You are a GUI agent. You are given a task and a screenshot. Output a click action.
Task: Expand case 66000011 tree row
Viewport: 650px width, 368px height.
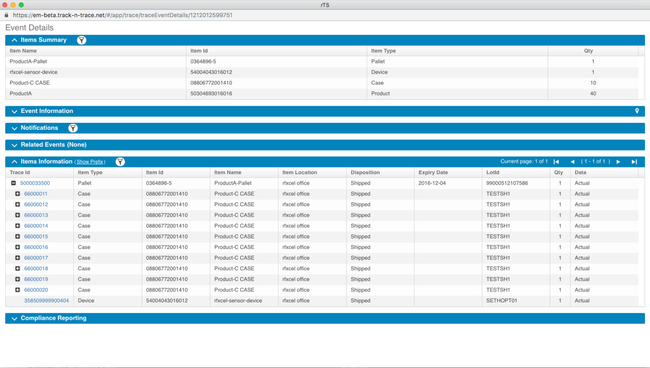click(x=17, y=194)
